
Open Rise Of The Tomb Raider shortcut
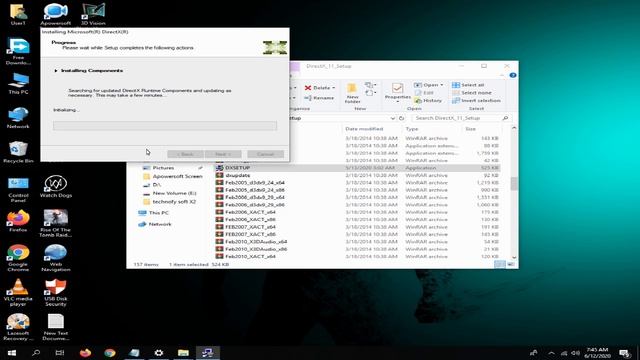(56, 223)
